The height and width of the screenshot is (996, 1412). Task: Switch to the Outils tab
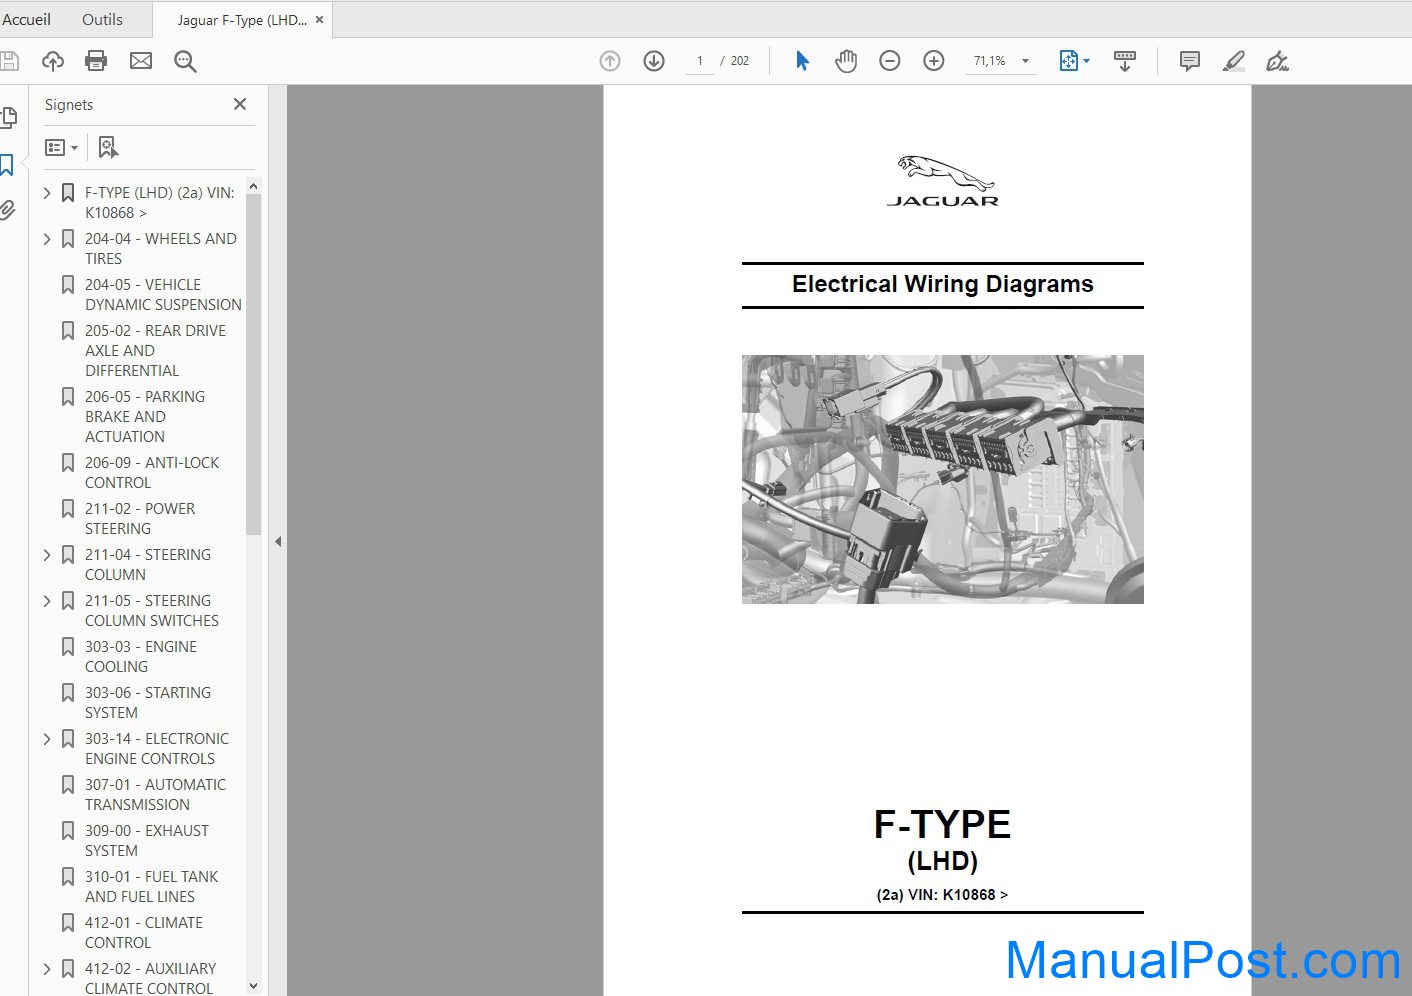click(x=102, y=19)
